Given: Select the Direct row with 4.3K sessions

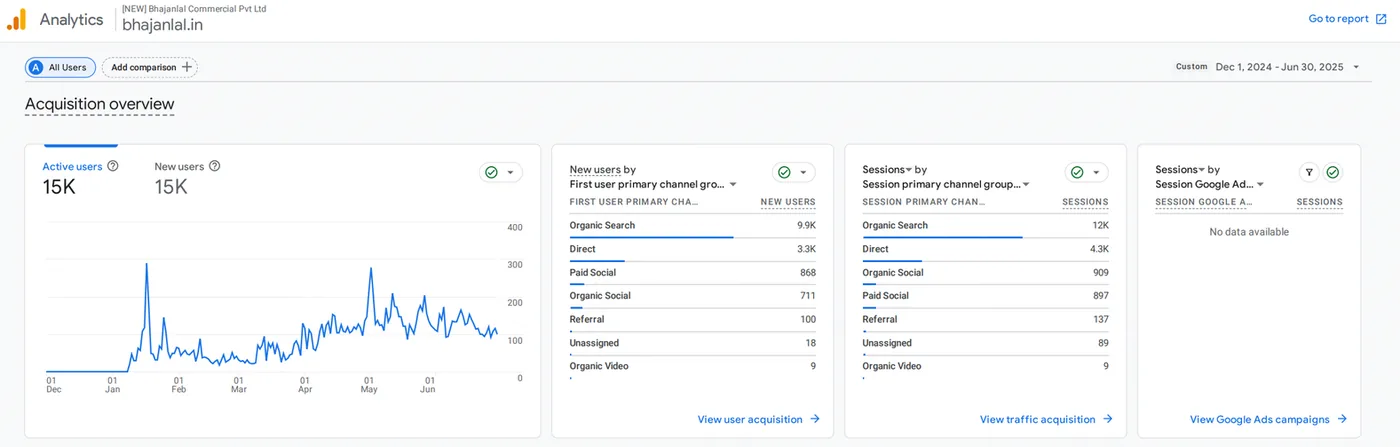Looking at the screenshot, I should click(x=986, y=250).
